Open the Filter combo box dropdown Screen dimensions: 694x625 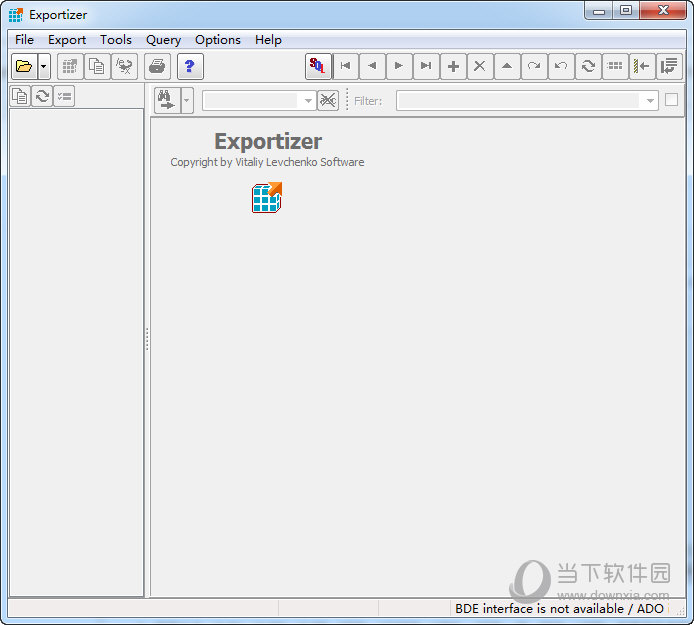point(650,101)
